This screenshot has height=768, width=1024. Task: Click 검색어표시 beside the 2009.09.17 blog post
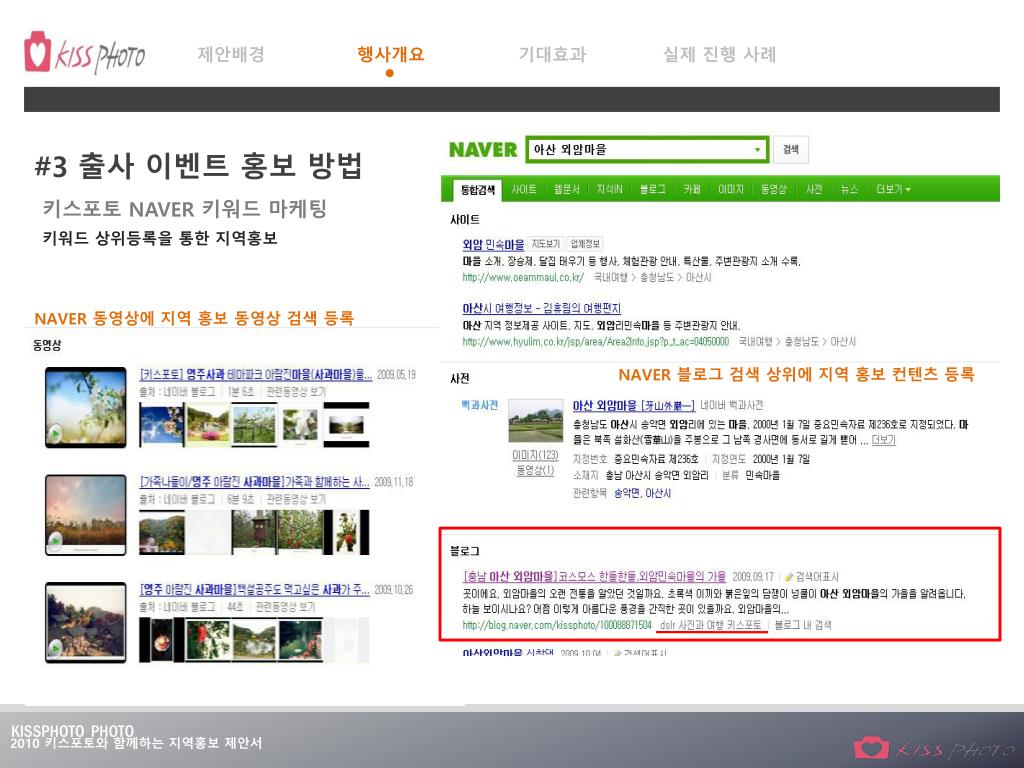(817, 577)
